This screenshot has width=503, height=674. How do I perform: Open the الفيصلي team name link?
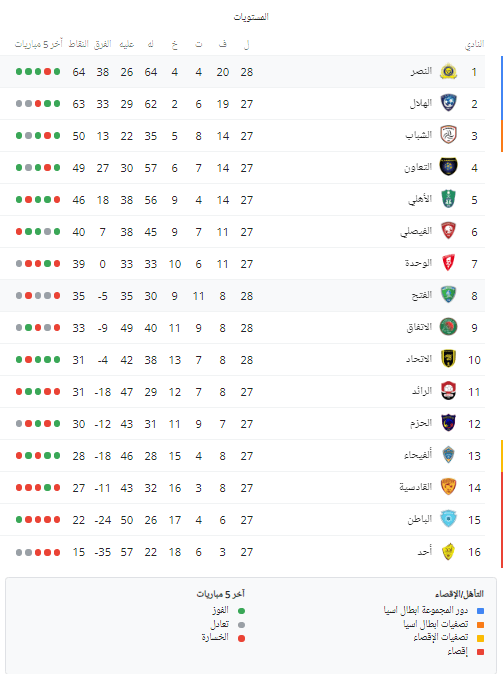point(416,232)
